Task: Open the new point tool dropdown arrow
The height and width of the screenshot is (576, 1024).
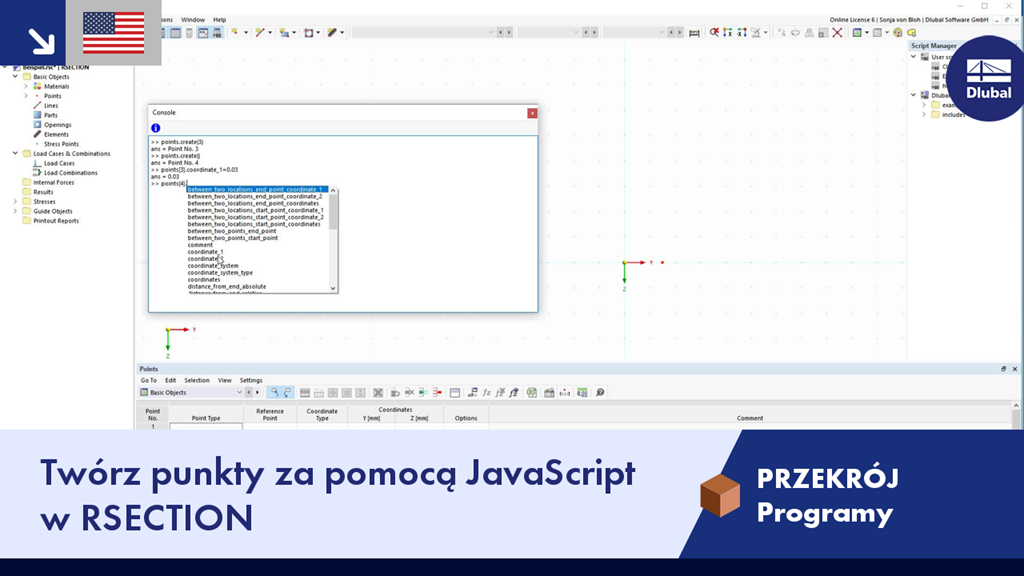Action: 246,33
